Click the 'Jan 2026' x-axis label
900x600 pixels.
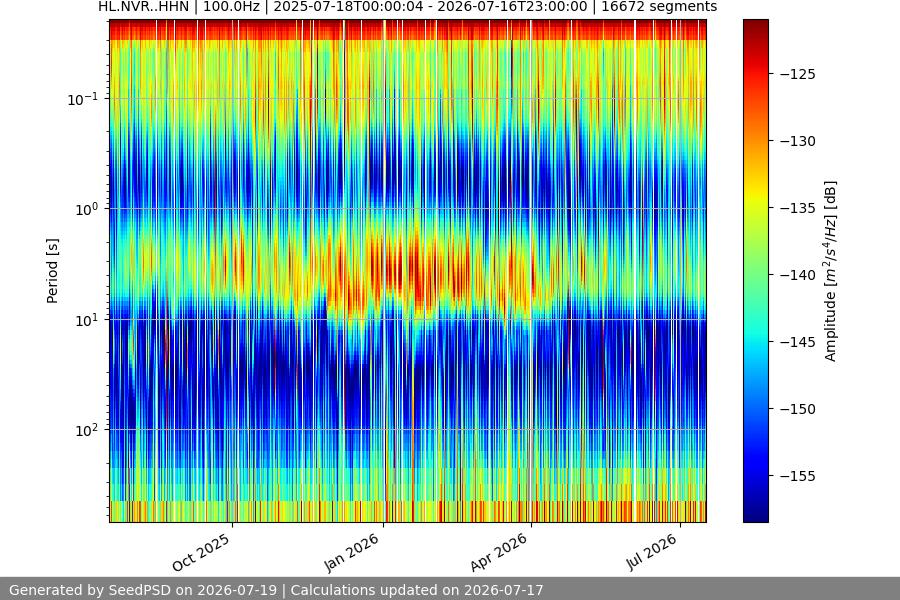tap(352, 552)
